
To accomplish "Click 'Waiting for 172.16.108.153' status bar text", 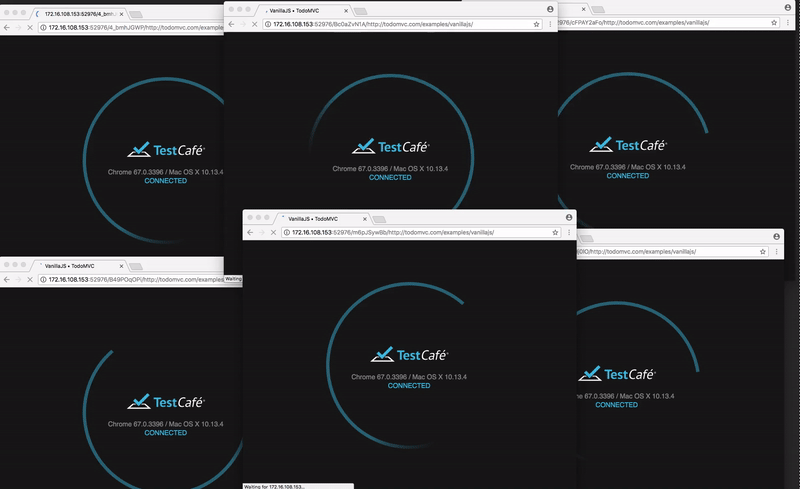I will (274, 486).
